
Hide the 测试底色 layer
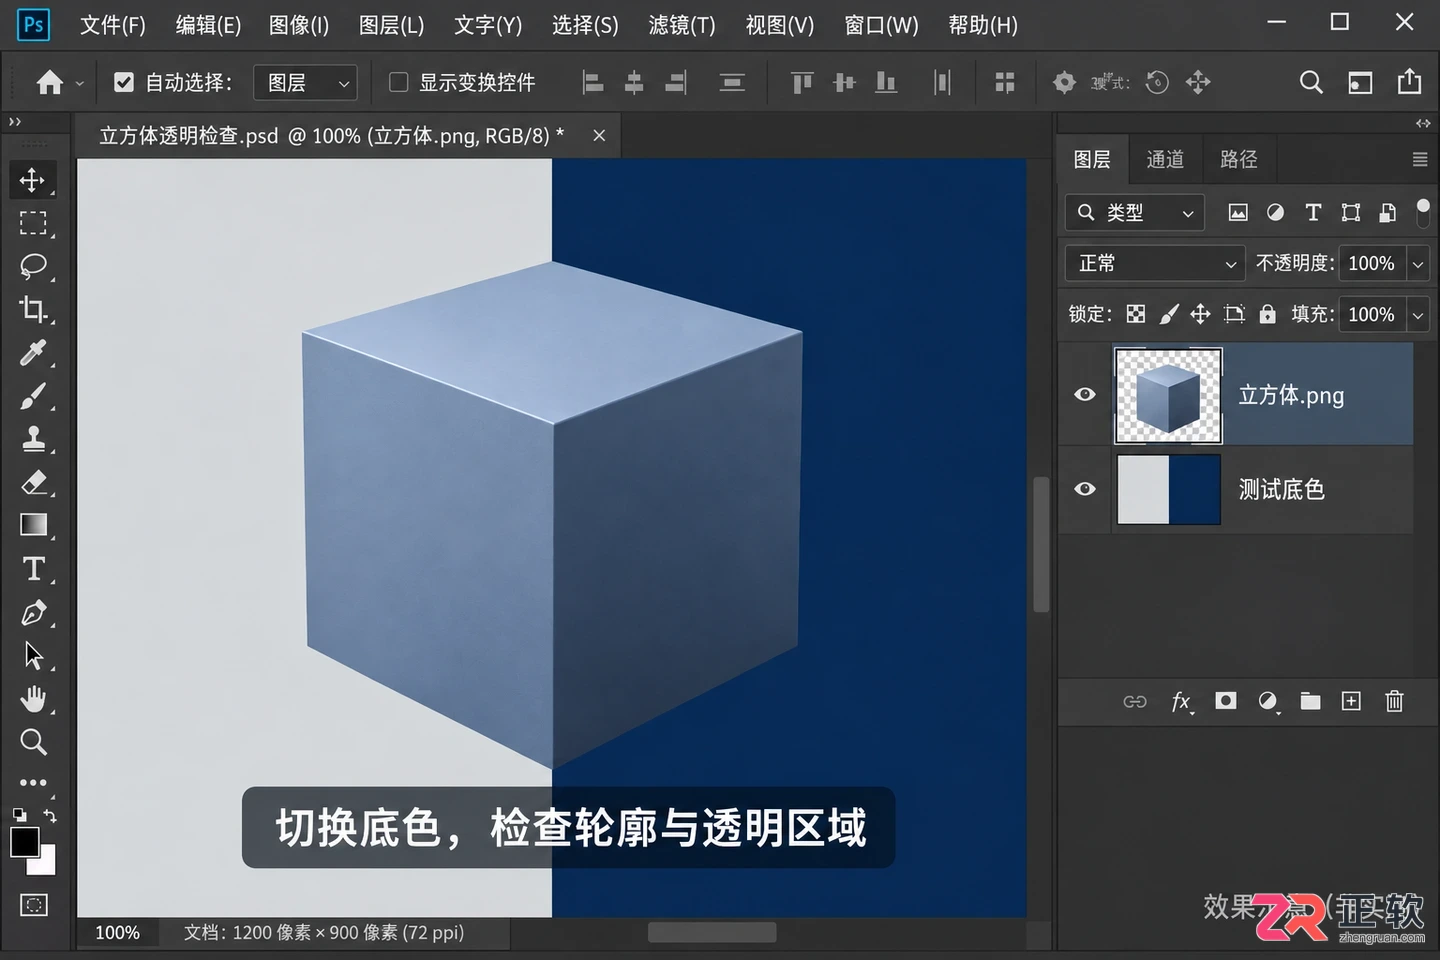[x=1085, y=489]
